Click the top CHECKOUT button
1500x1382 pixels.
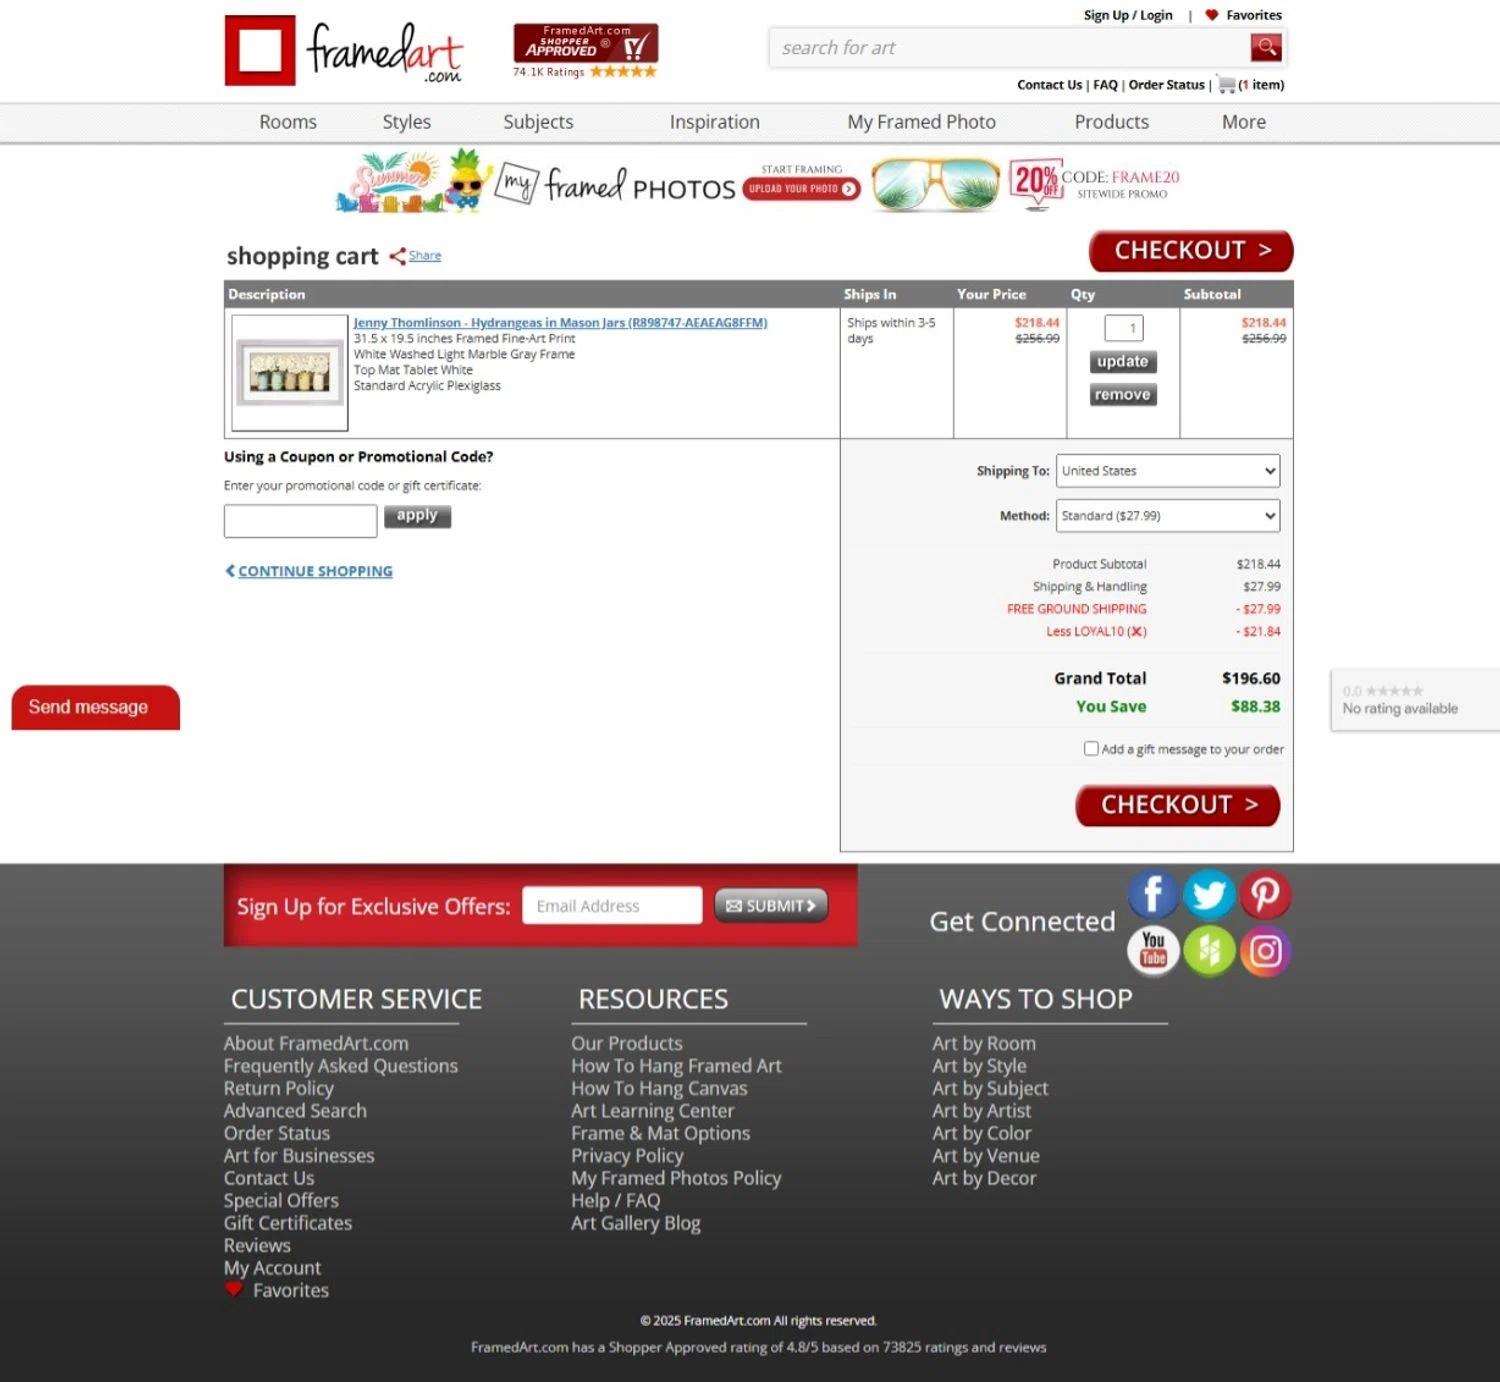pyautogui.click(x=1191, y=251)
